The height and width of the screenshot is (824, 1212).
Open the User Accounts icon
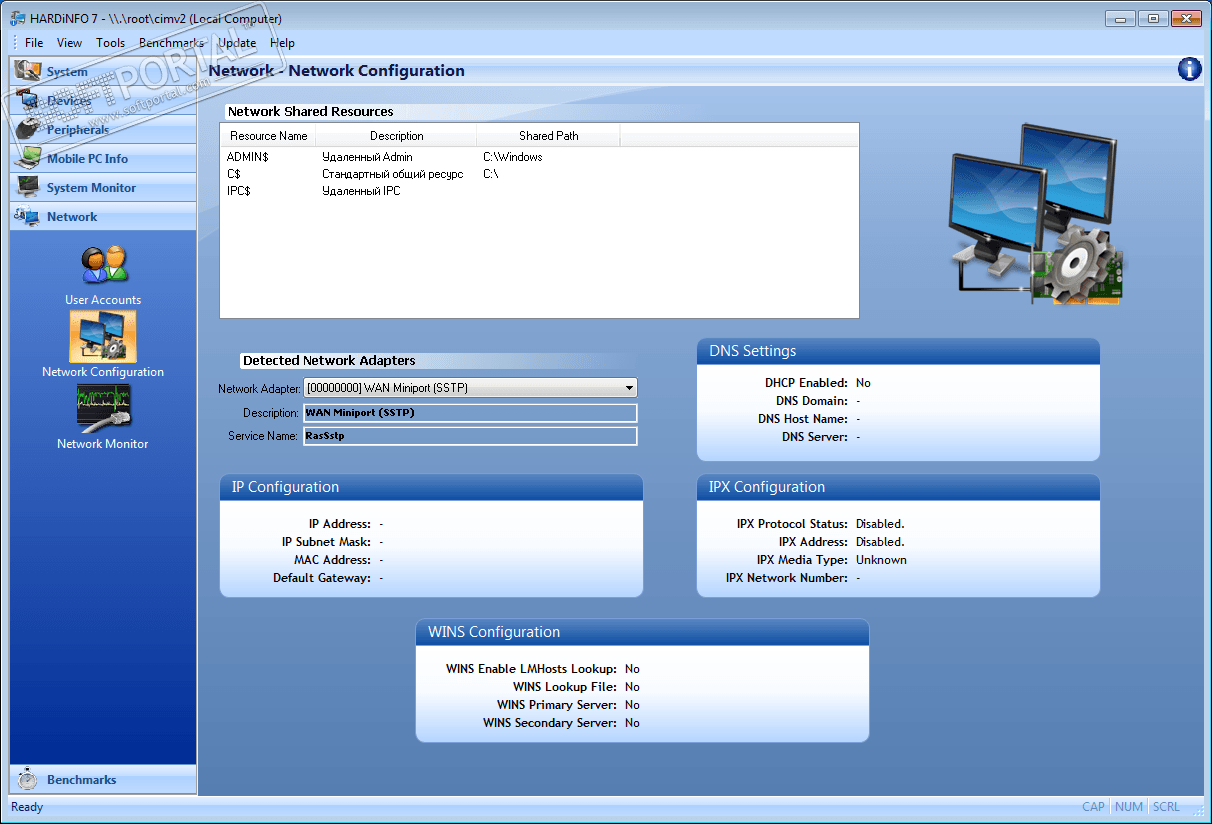pyautogui.click(x=104, y=265)
